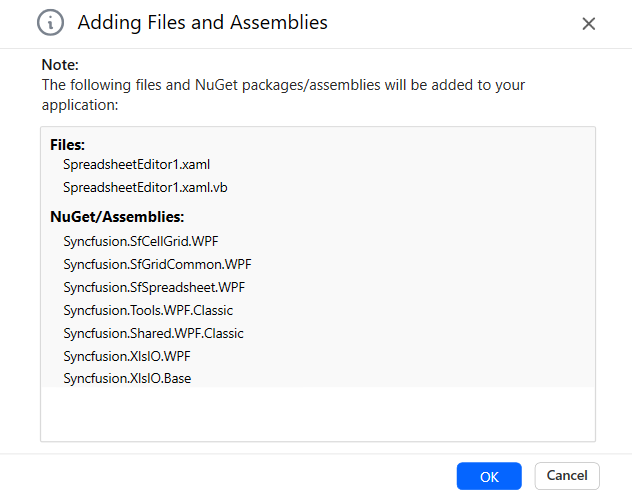Select Syncfusion.XlsIO.WPF assembly entry
The image size is (632, 493).
point(127,356)
